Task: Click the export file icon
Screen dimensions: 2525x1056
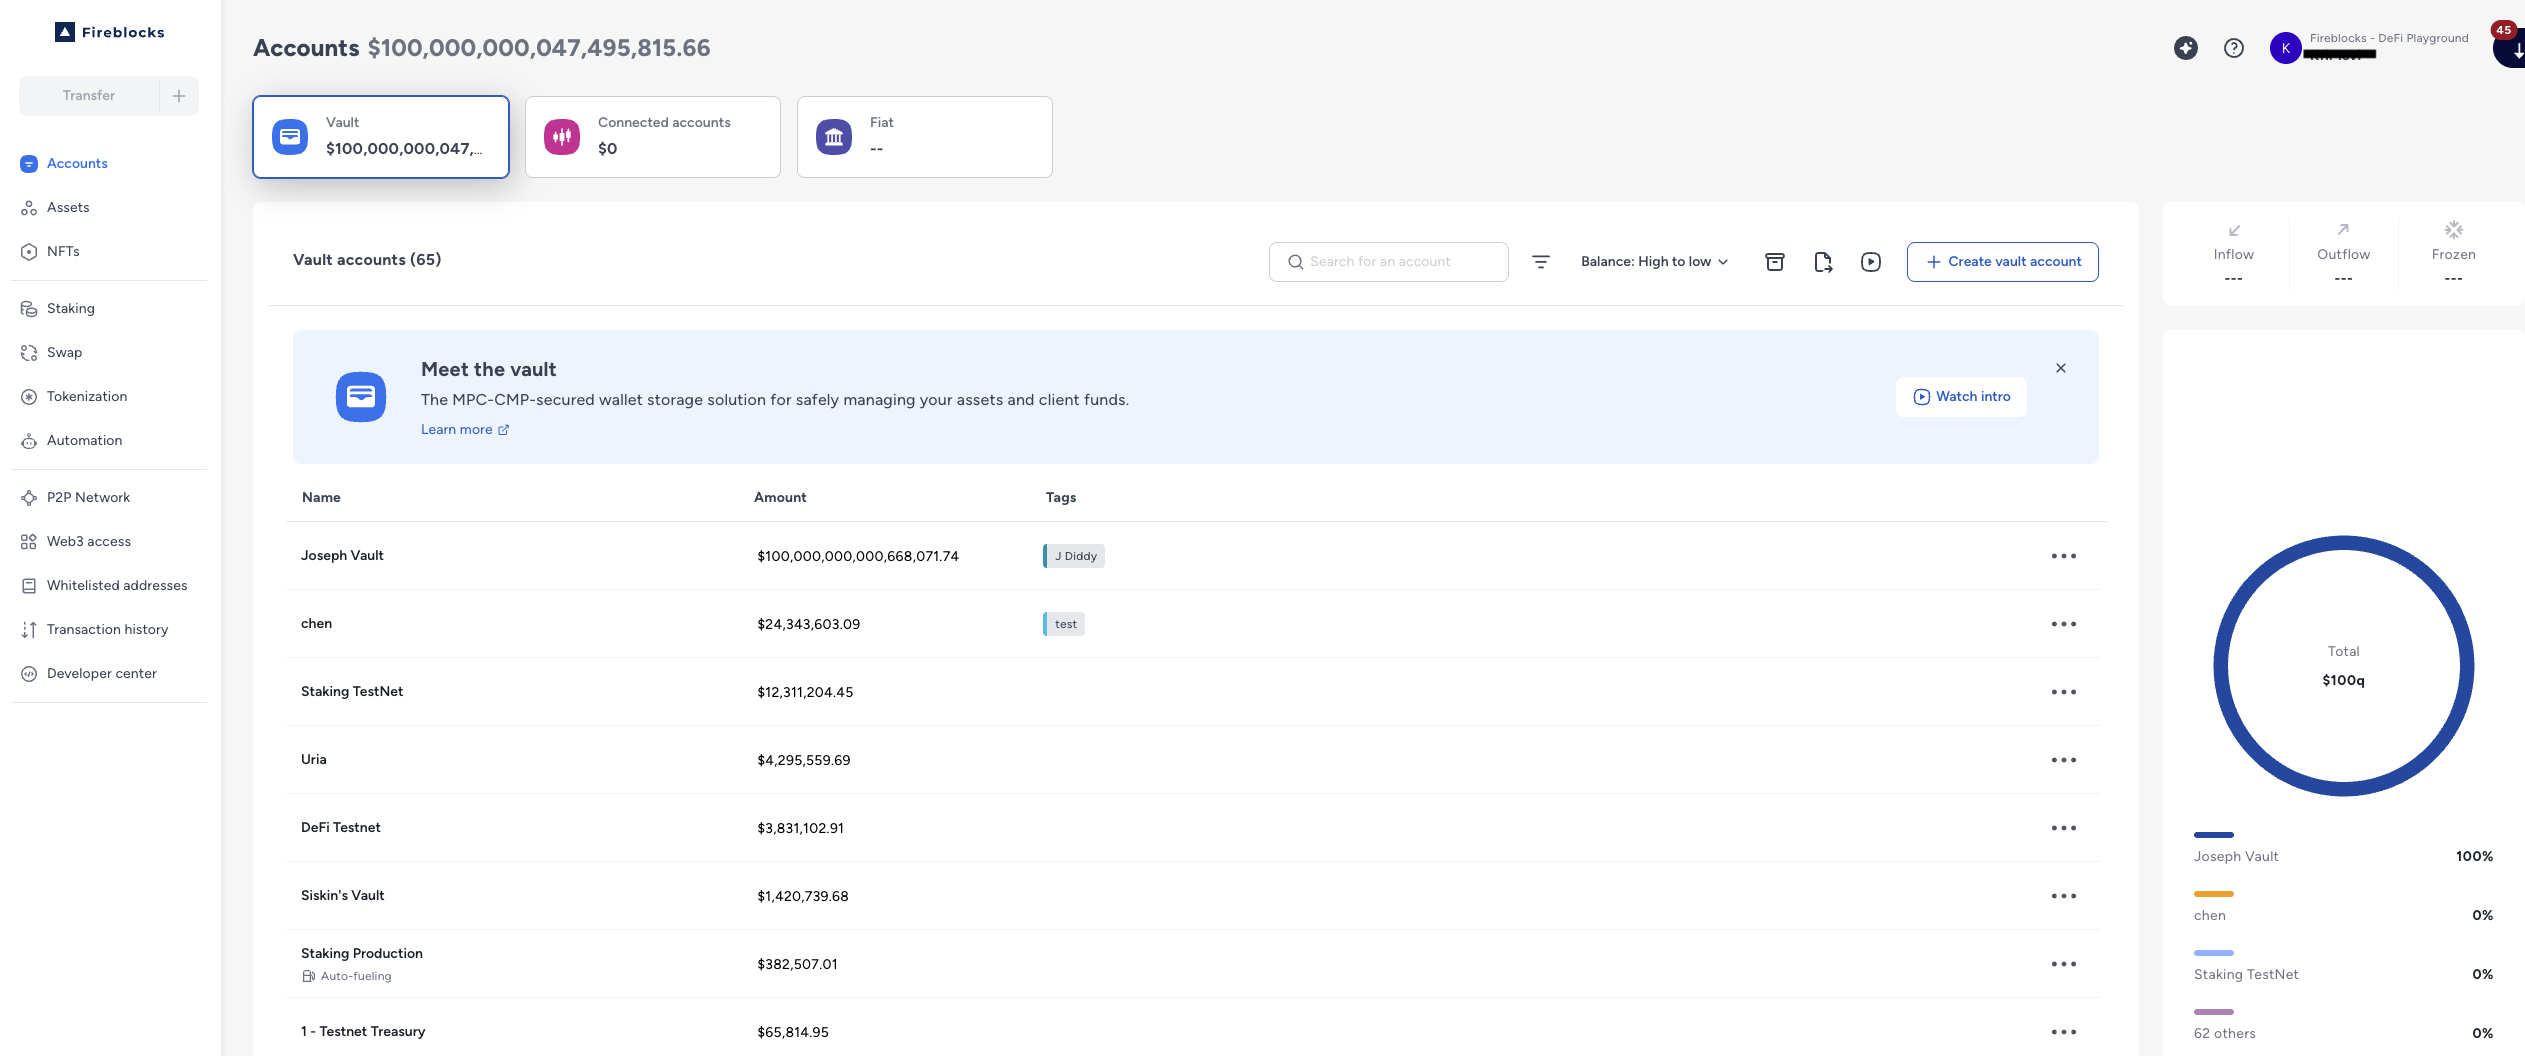Action: (x=1823, y=262)
